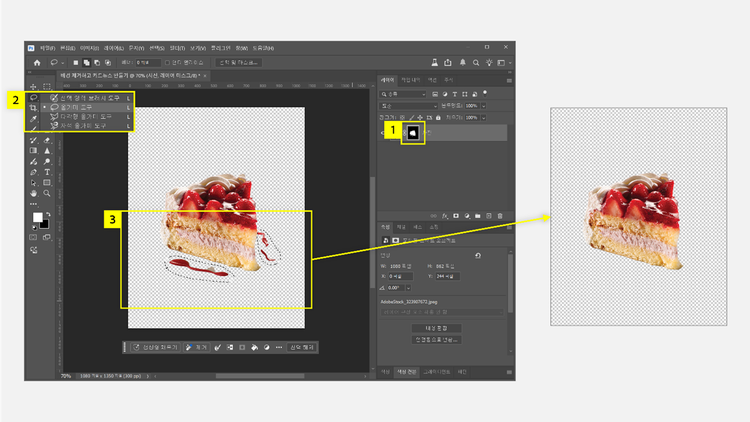The image size is (750, 422).
Task: Open the Fill dropdown arrow
Action: 484,118
